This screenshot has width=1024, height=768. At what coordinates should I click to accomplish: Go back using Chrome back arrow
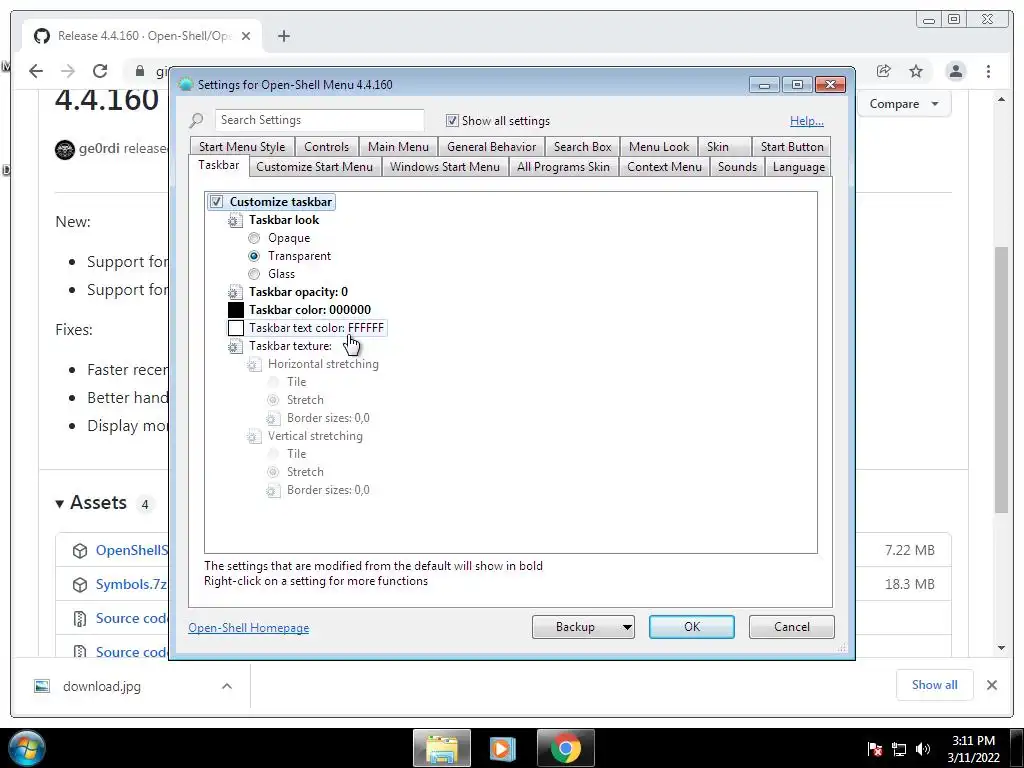(36, 71)
